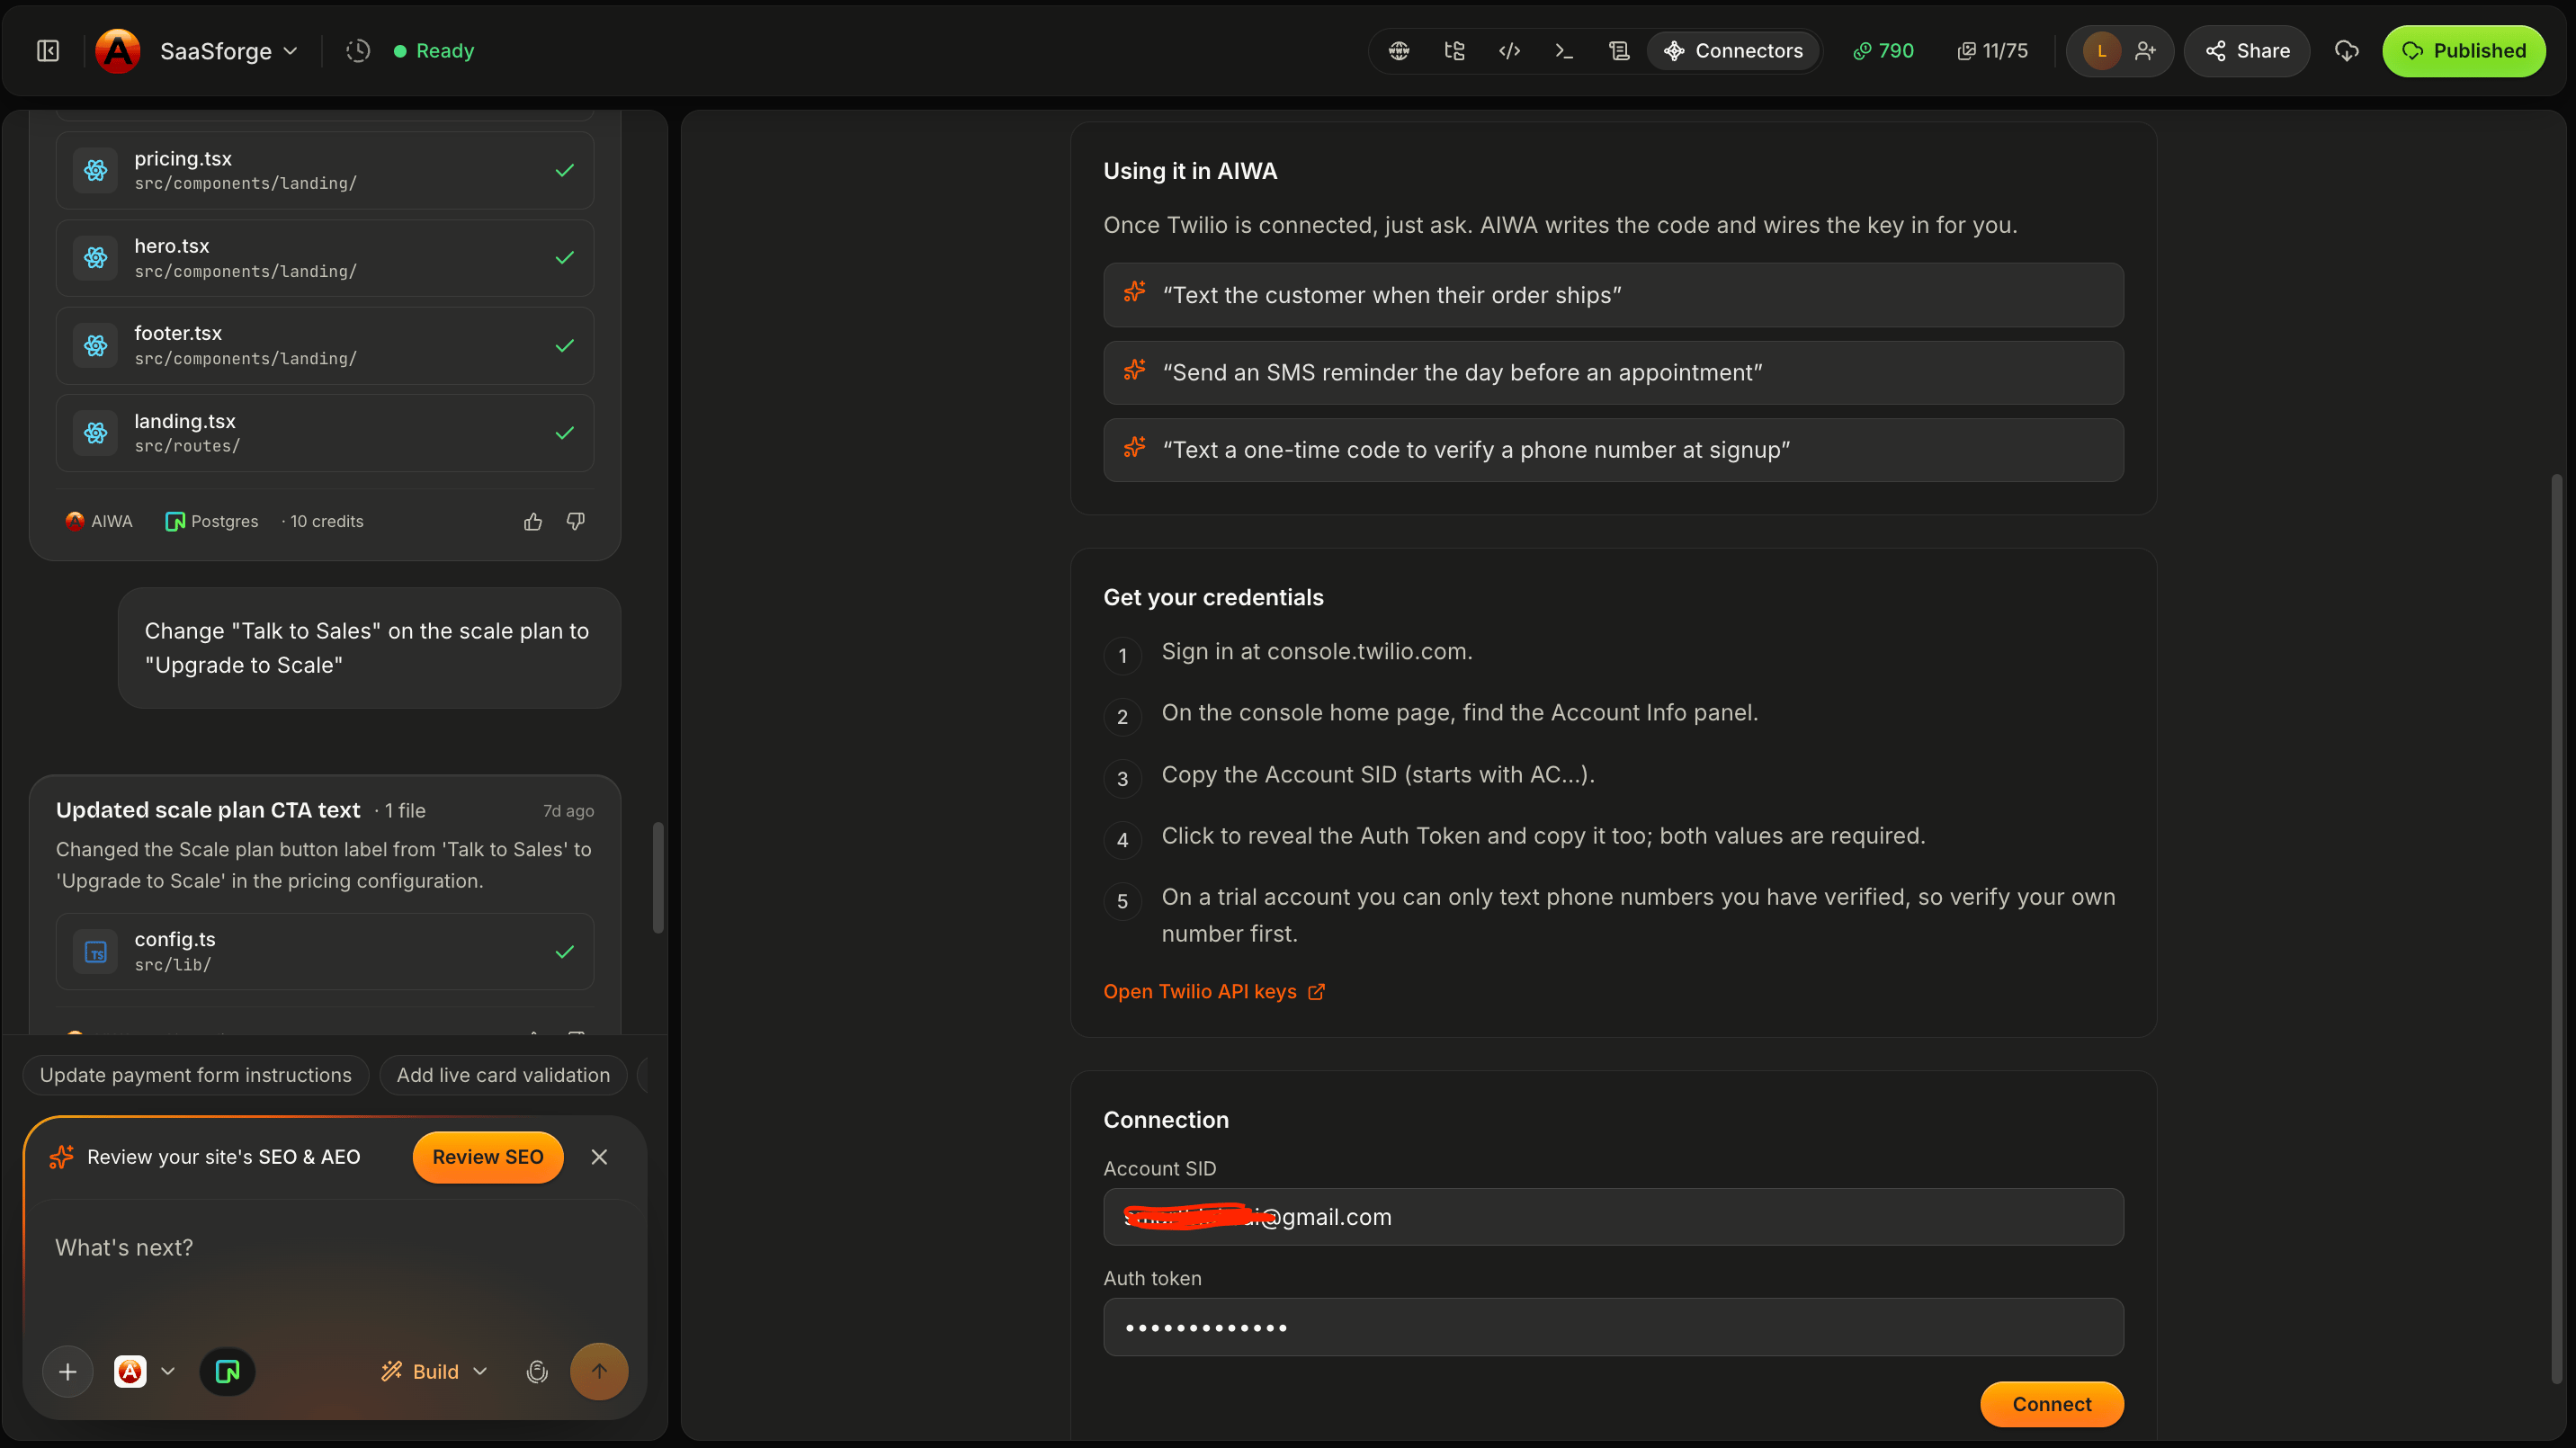This screenshot has height=1448, width=2576.
Task: Select the 'Update payment form instructions' suggestion
Action: click(x=196, y=1075)
